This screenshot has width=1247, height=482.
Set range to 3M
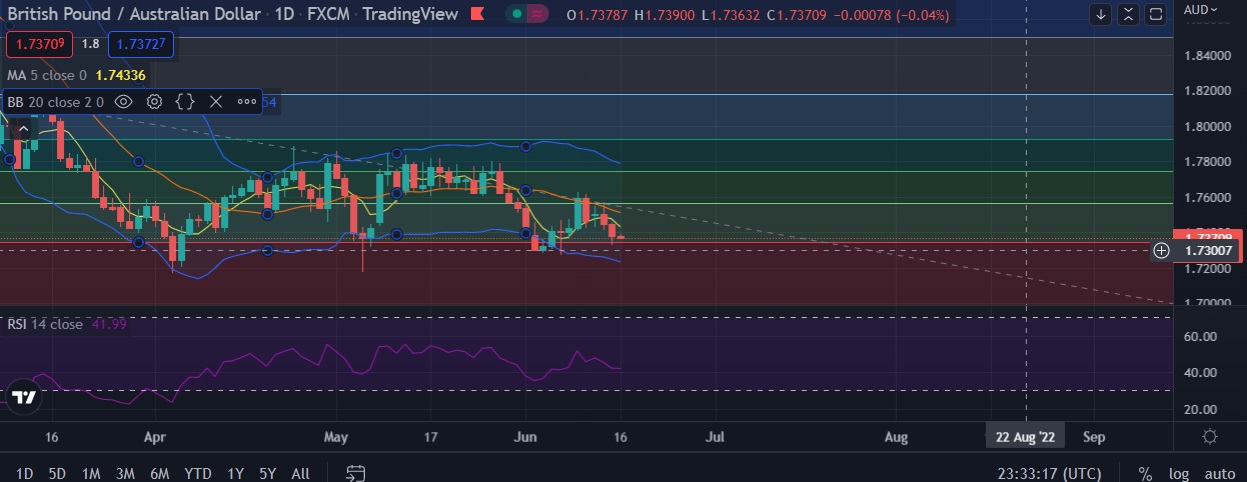[125, 472]
